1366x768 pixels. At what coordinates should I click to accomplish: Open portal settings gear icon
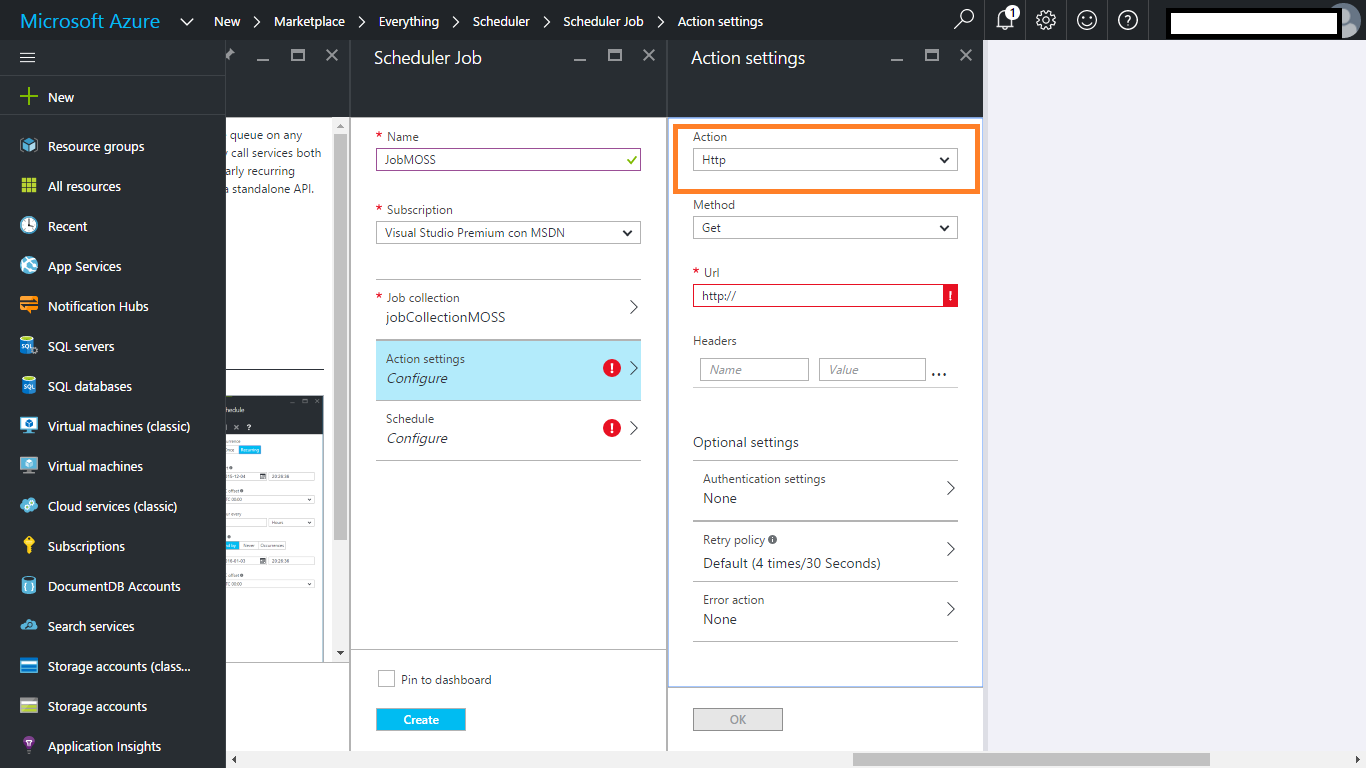[x=1046, y=20]
